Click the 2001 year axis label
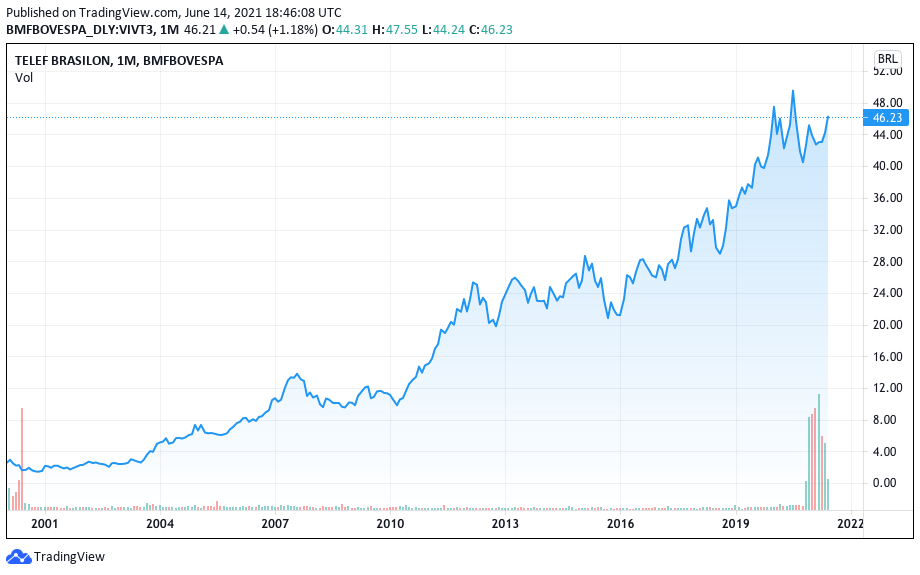 pyautogui.click(x=45, y=523)
